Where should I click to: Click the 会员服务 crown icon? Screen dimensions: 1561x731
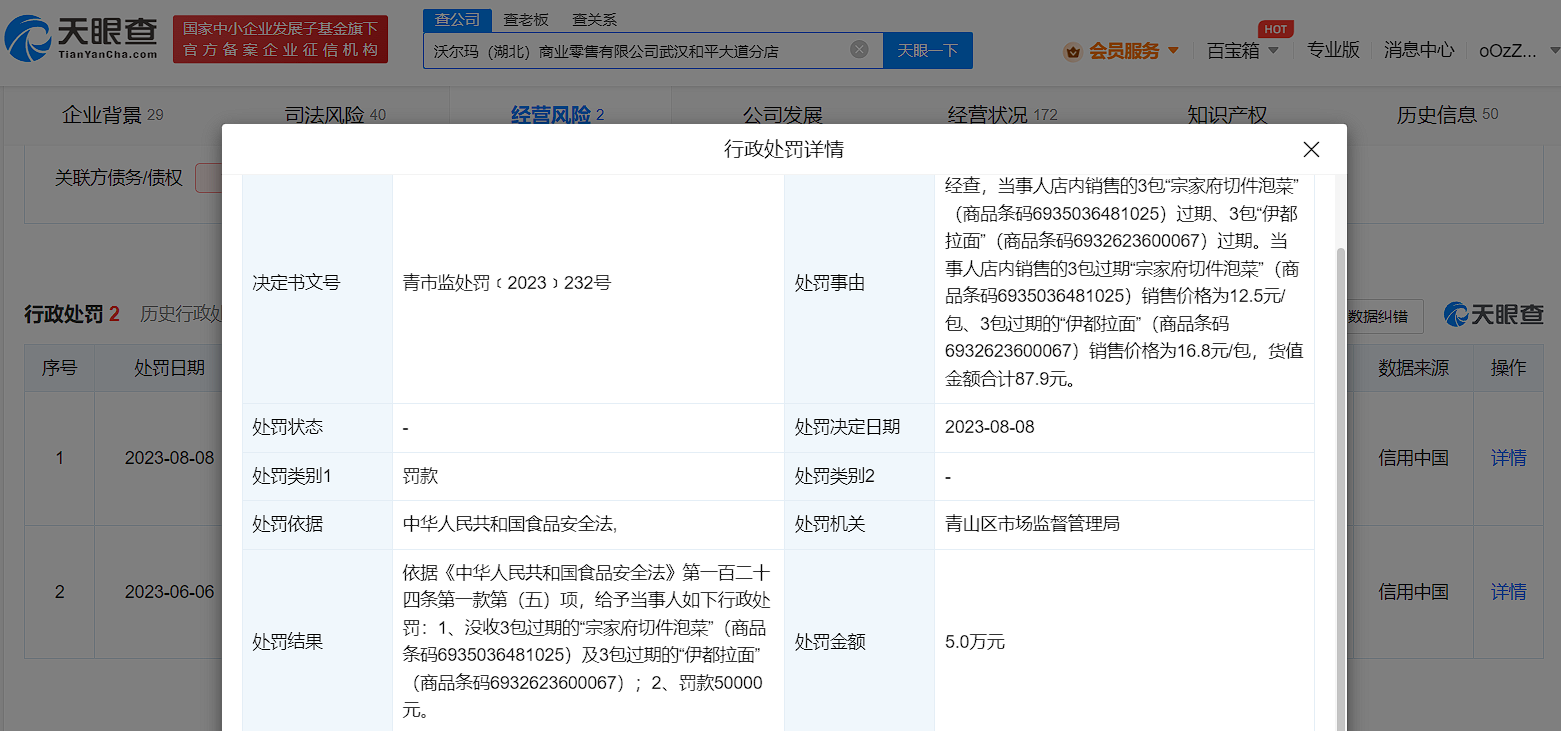tap(1073, 51)
